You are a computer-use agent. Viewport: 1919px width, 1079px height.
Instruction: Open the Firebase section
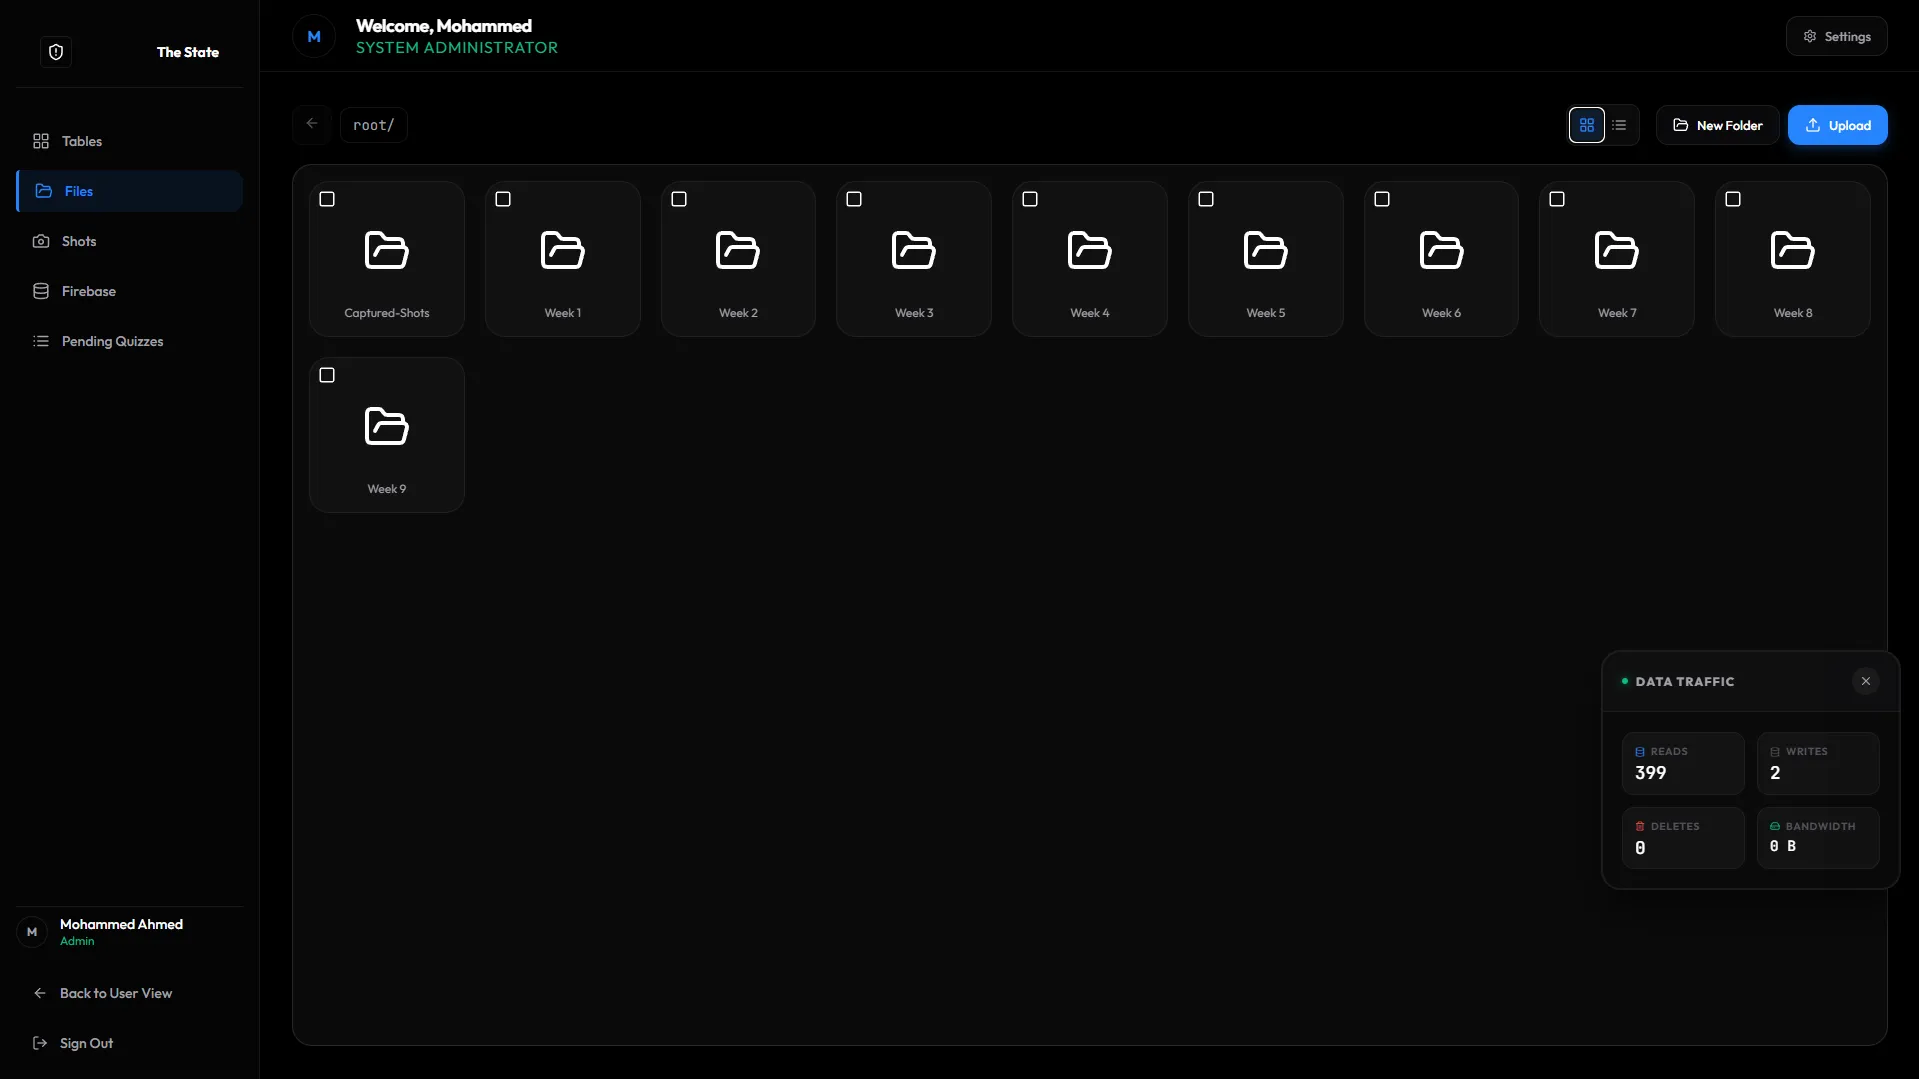point(129,291)
